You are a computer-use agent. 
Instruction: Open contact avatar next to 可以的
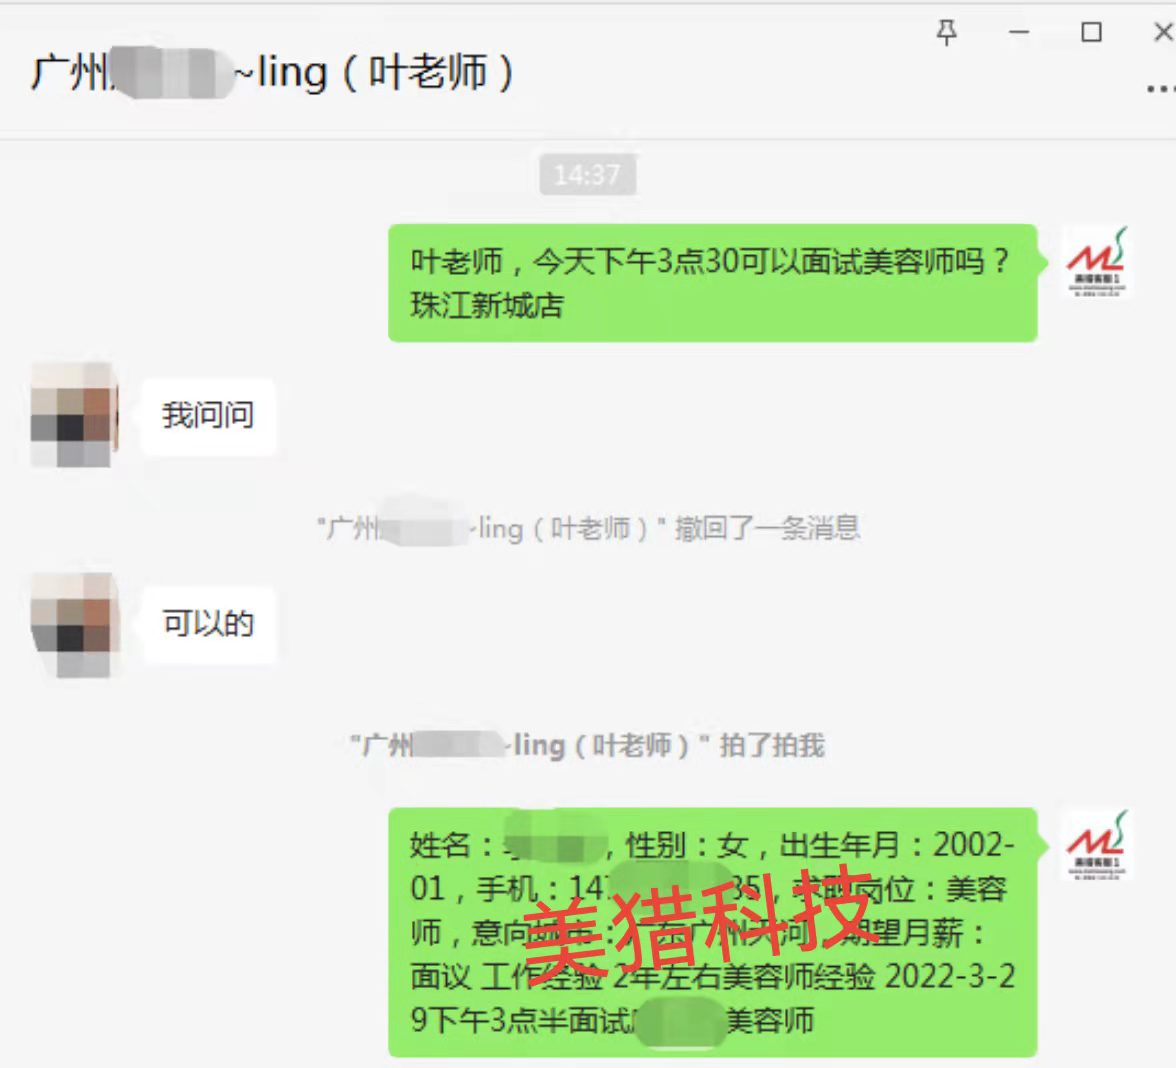(74, 625)
